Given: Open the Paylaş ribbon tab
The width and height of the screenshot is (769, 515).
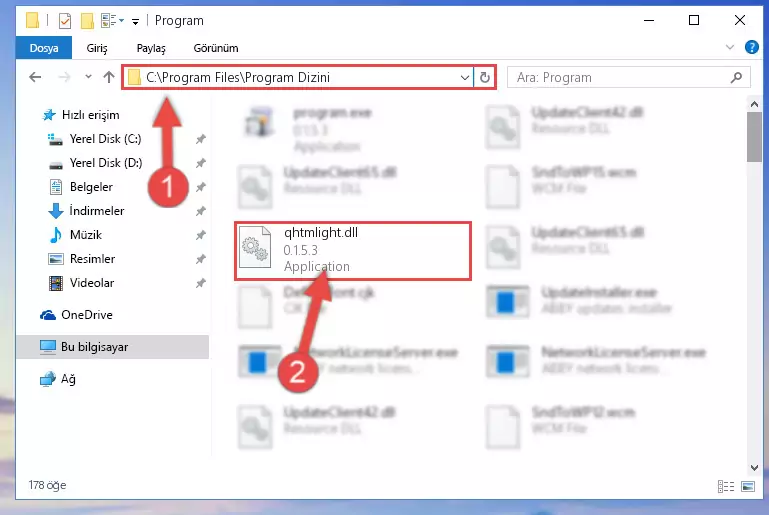Looking at the screenshot, I should click(x=151, y=48).
